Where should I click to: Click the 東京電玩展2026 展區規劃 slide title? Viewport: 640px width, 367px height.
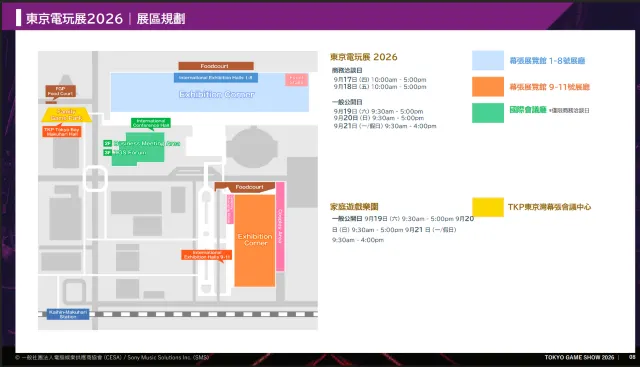coord(105,18)
